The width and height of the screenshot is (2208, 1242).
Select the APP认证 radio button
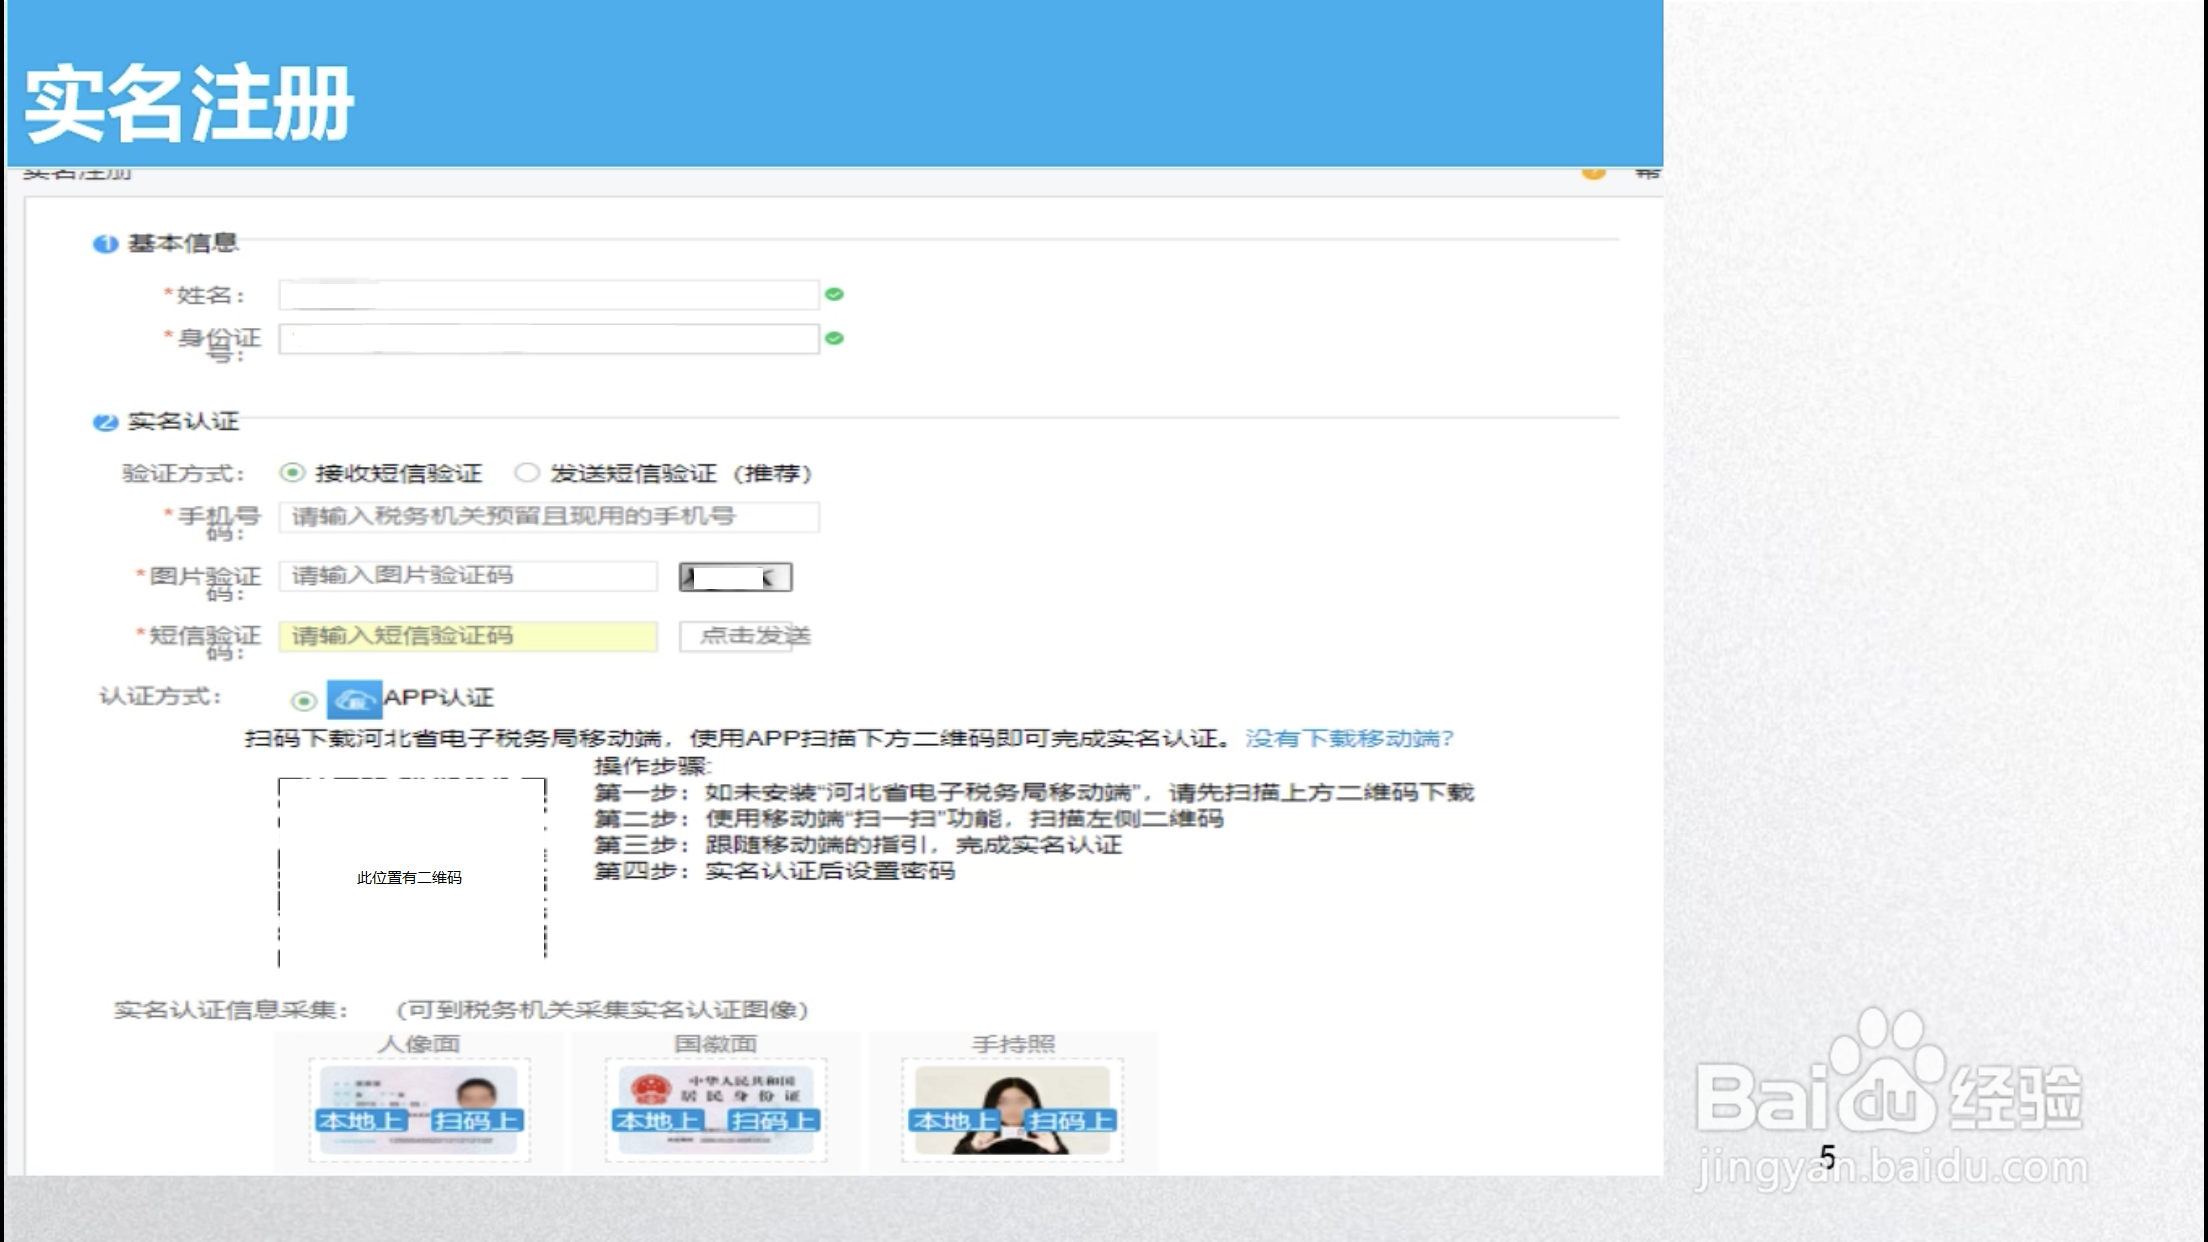click(304, 700)
